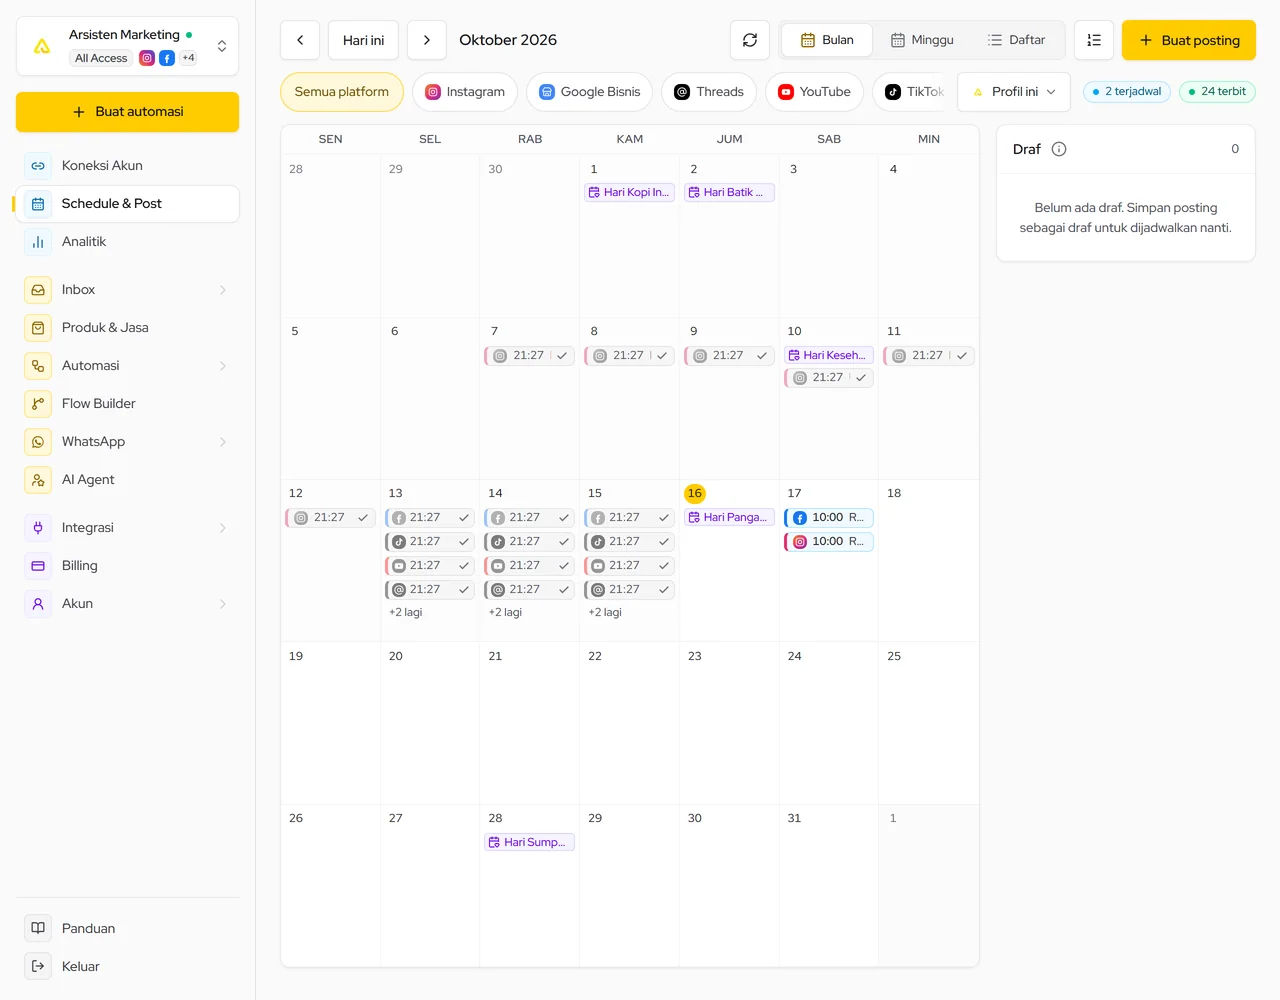The image size is (1280, 1000).
Task: Open the Hari Sump... event on 28th
Action: [x=530, y=842]
